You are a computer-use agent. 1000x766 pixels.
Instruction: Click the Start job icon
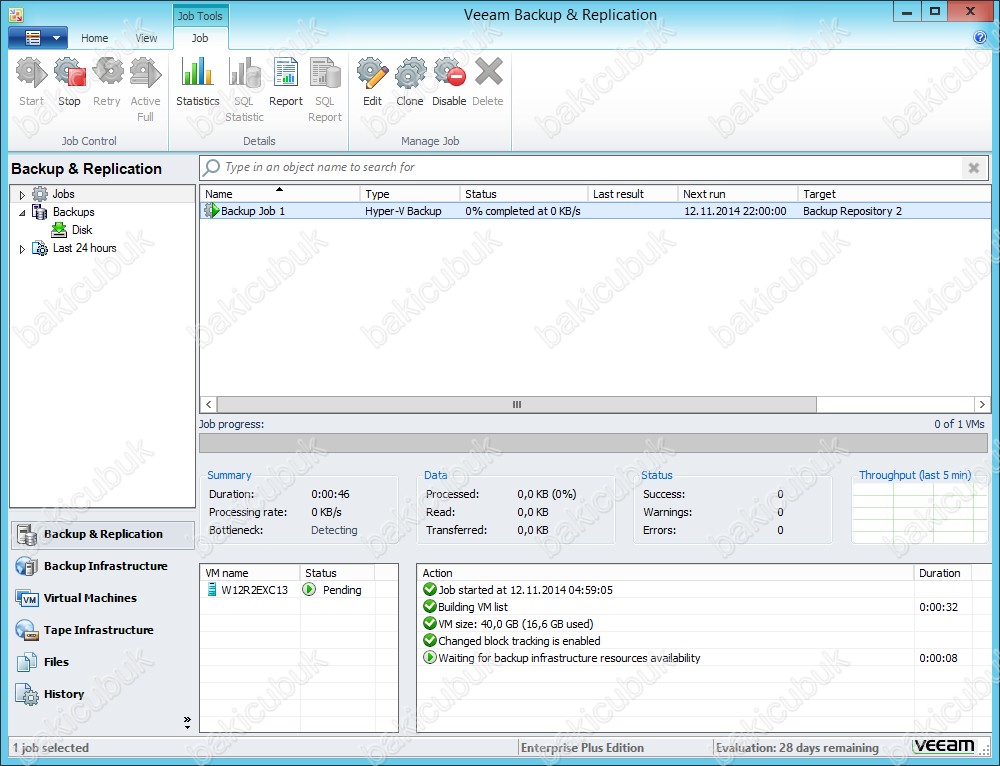[x=31, y=82]
